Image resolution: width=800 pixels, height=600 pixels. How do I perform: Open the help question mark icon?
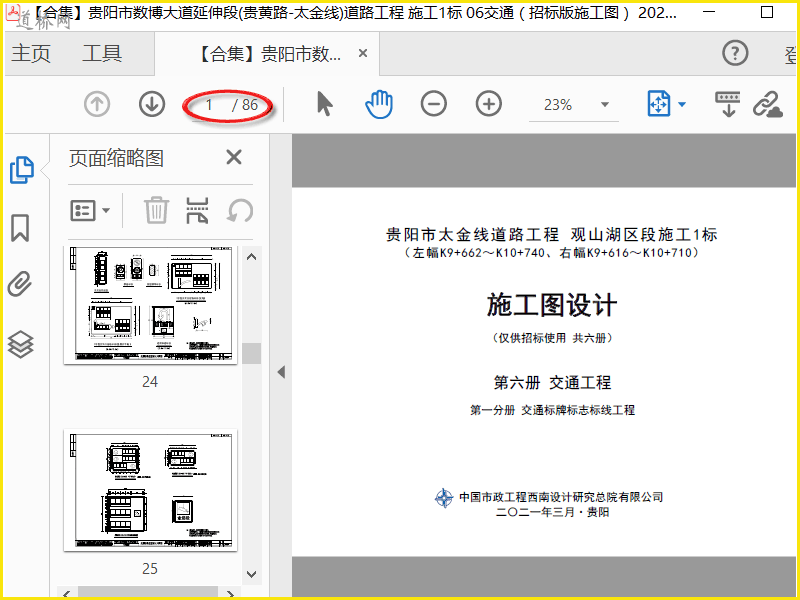(x=735, y=53)
